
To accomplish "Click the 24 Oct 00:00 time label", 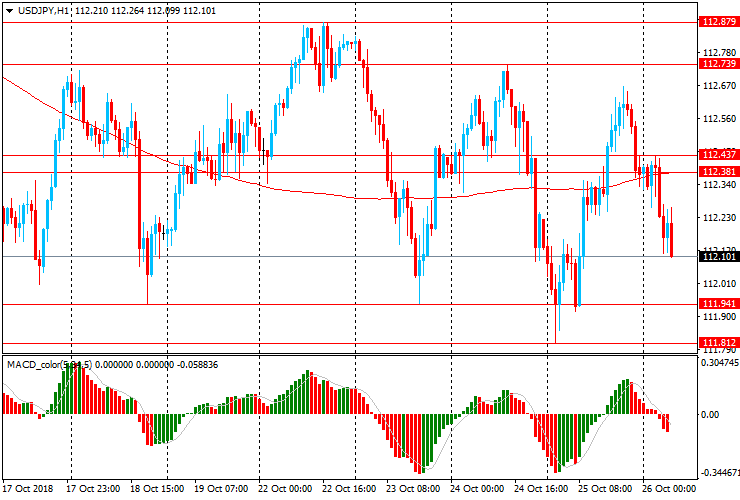I will click(477, 489).
